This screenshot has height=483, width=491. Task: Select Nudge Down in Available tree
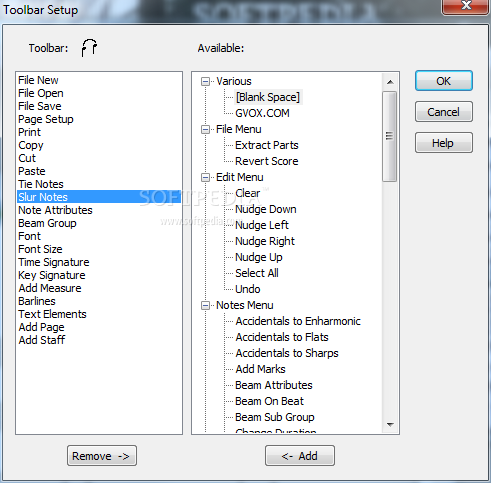click(x=266, y=209)
